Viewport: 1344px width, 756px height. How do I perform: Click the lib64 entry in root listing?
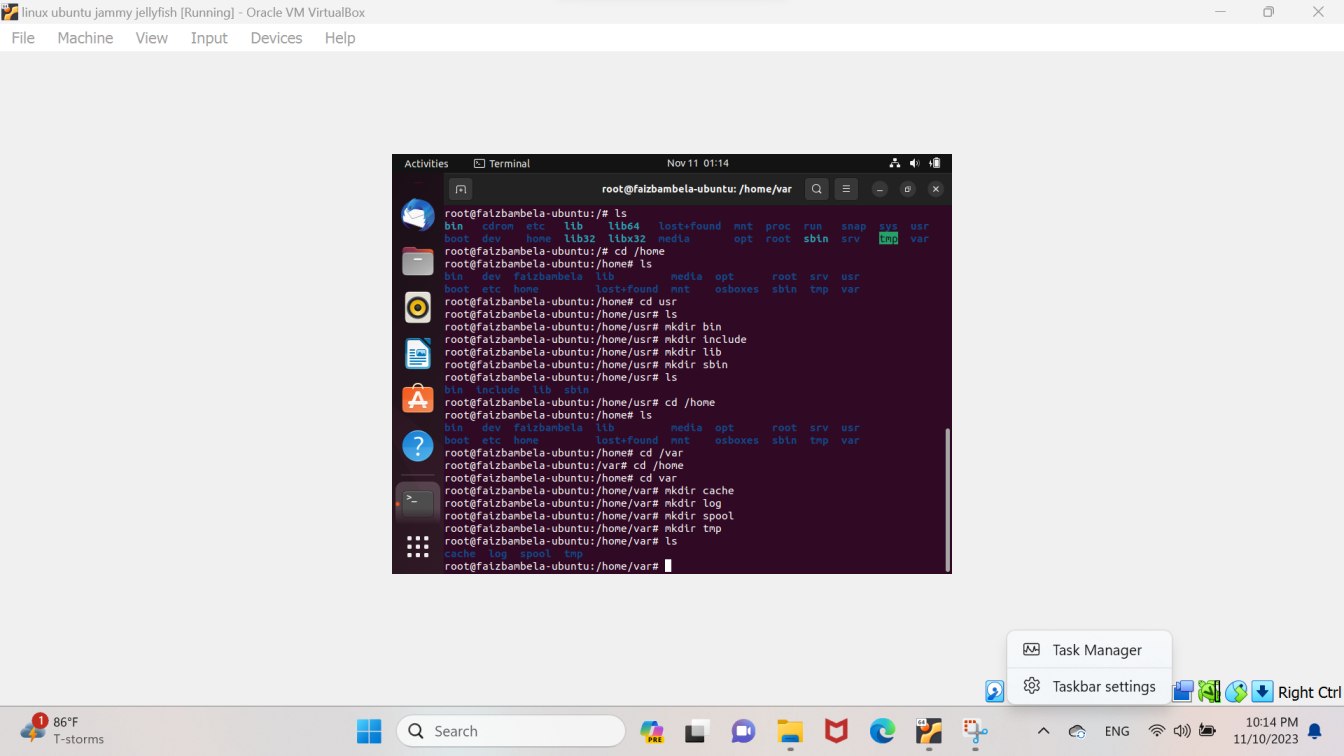624,226
